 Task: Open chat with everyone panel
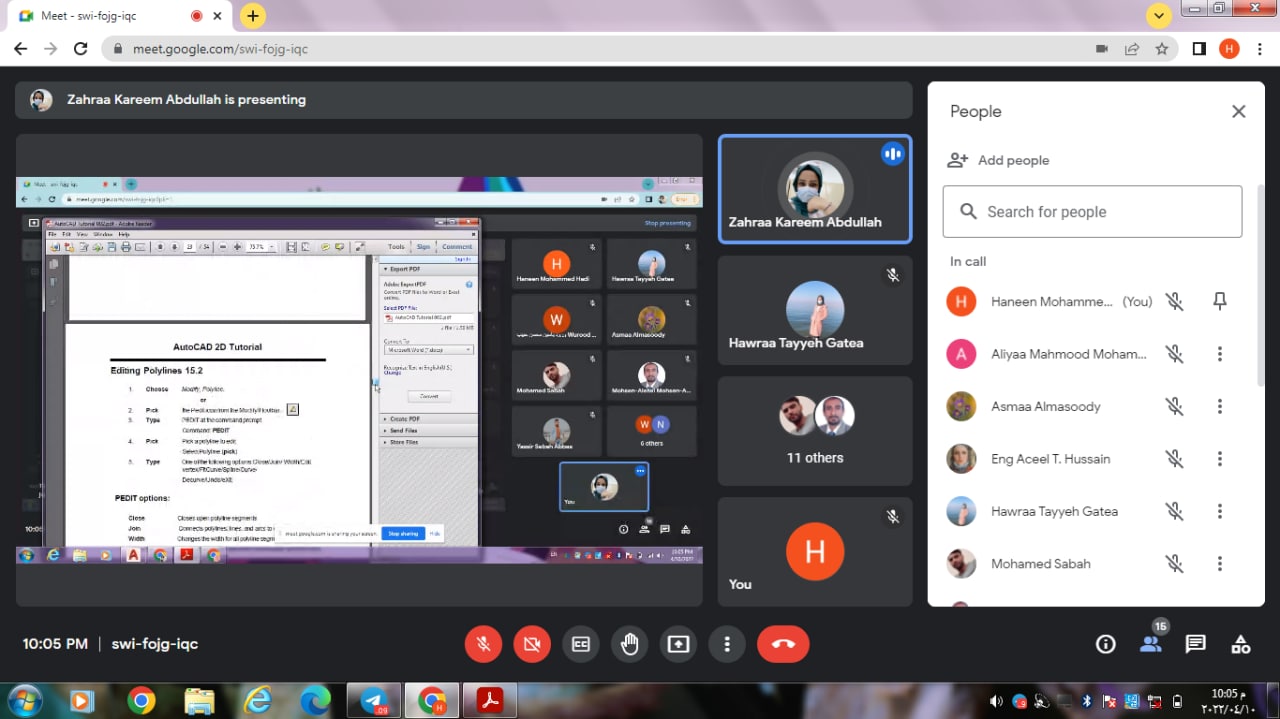coord(1195,645)
